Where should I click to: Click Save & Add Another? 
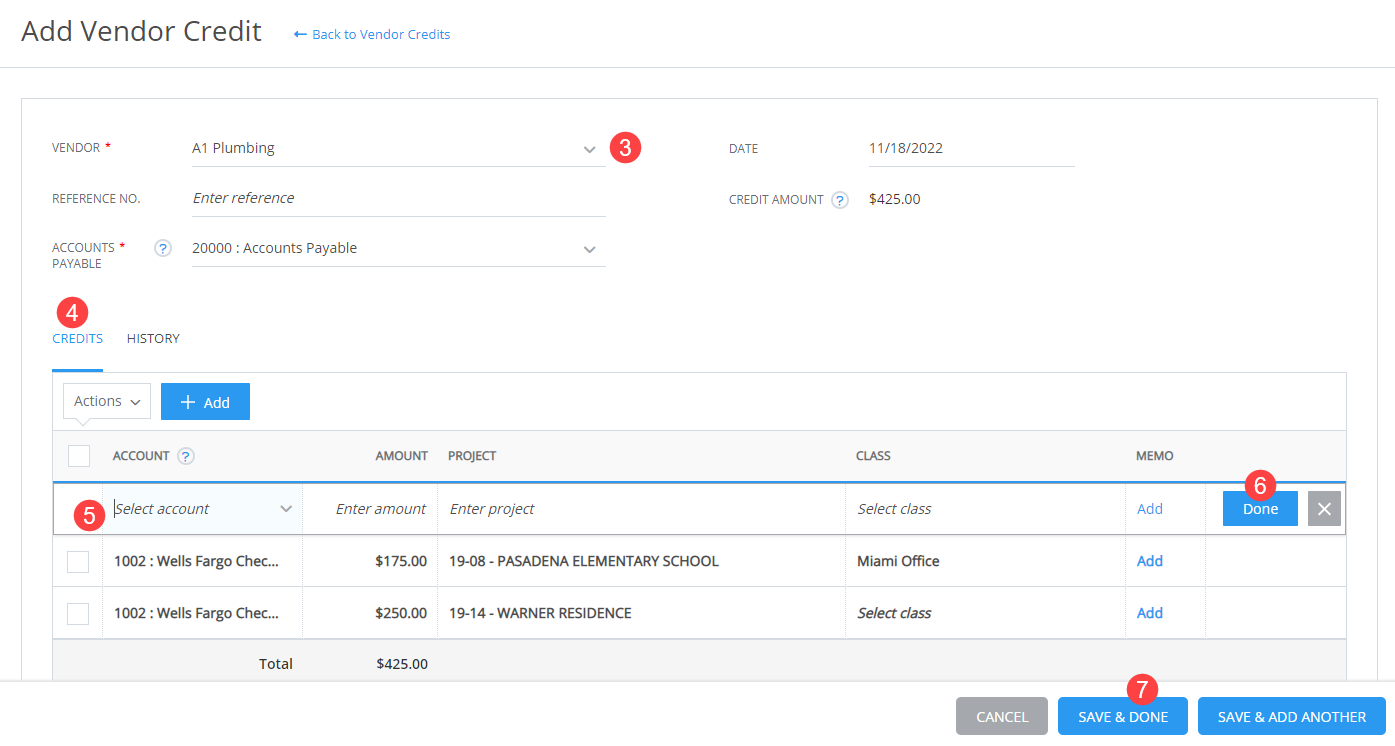(1292, 716)
